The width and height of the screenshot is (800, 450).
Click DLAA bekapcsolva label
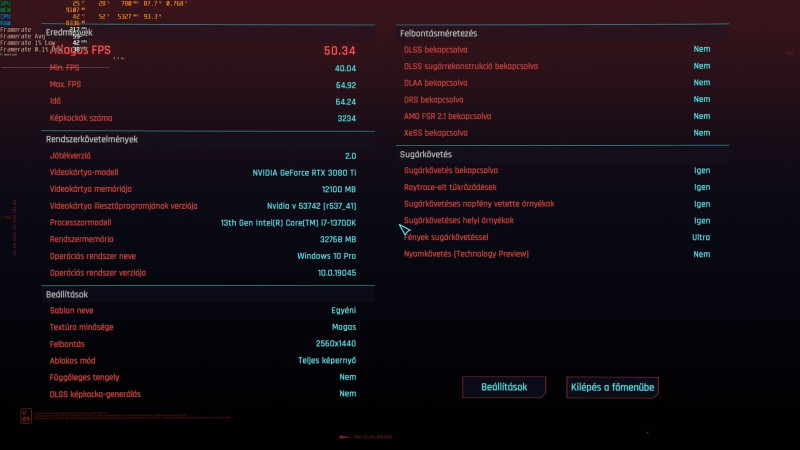click(435, 83)
